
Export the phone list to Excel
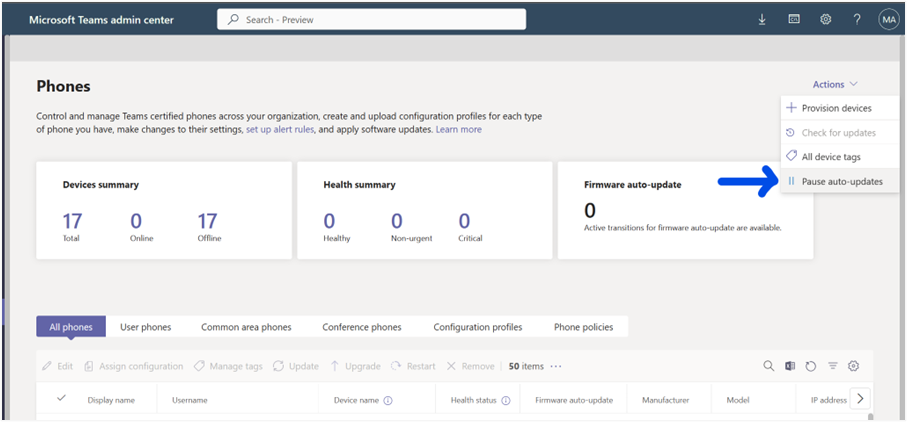(789, 367)
